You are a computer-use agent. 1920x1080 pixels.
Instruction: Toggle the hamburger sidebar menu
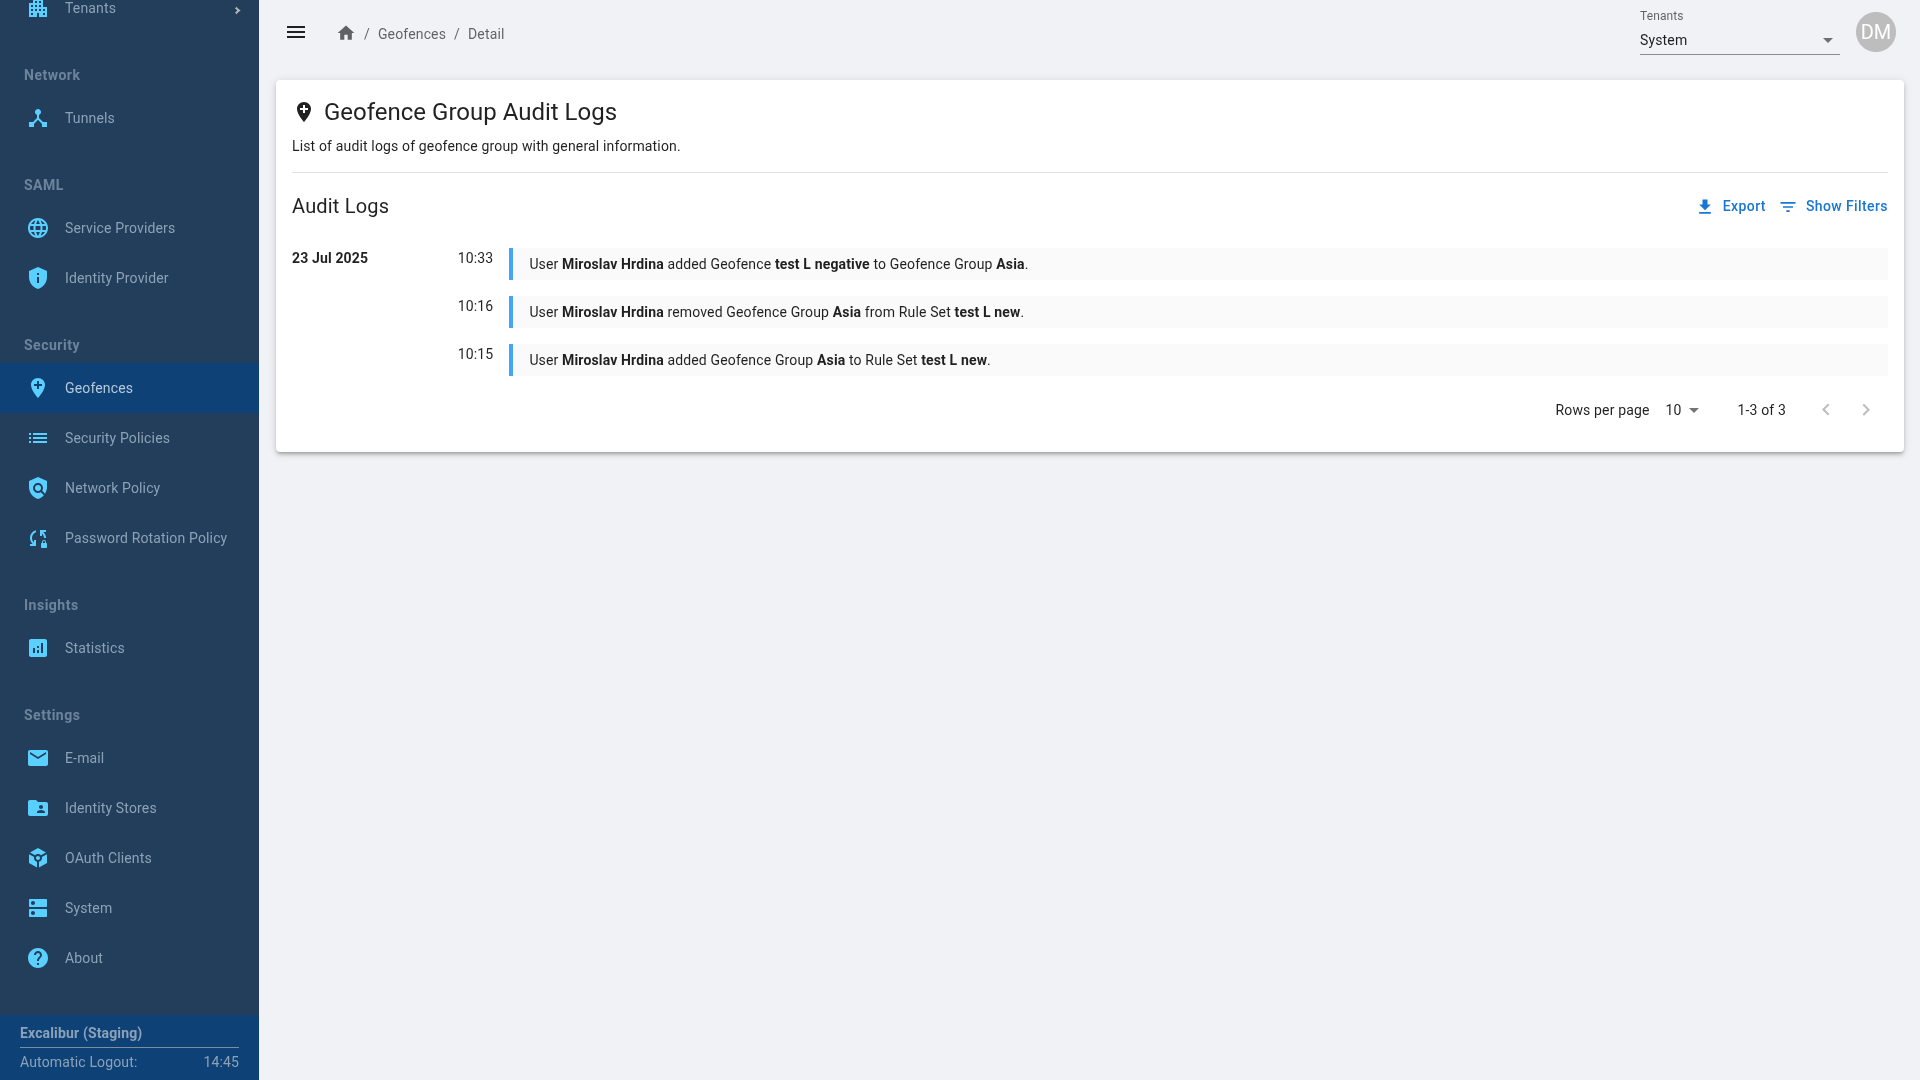(x=296, y=33)
